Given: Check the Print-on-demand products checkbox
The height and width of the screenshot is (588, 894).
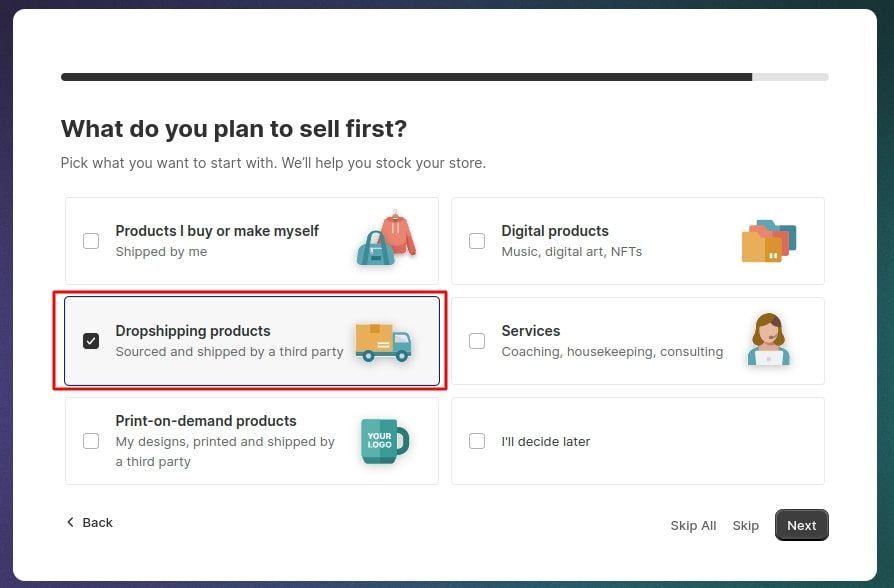Looking at the screenshot, I should 91,441.
